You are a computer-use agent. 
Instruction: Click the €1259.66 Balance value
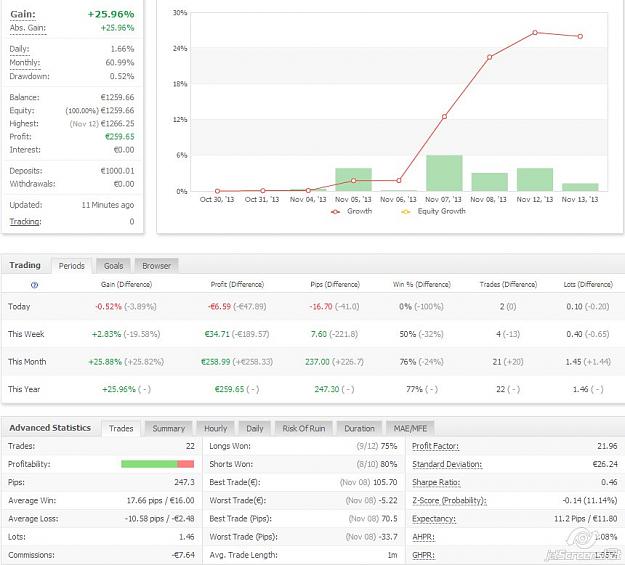[117, 97]
